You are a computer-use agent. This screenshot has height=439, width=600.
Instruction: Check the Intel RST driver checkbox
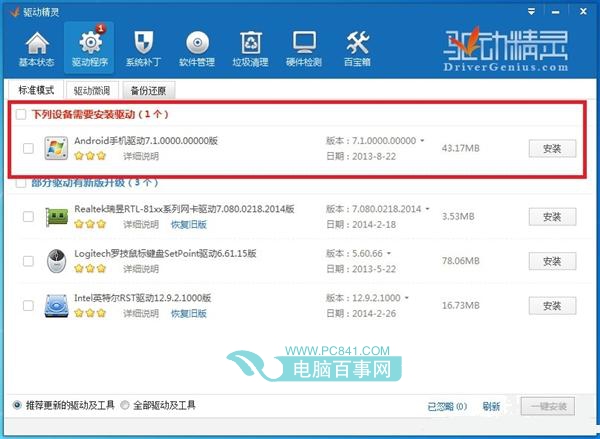pos(28,305)
